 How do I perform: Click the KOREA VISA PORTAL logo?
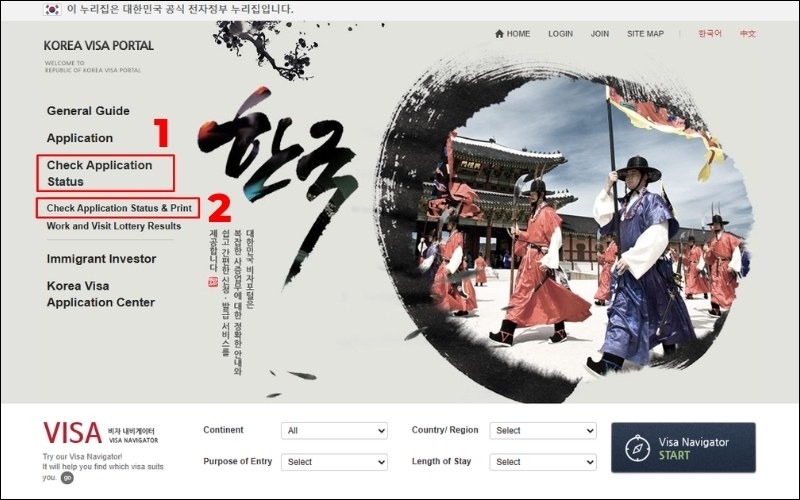tap(98, 46)
